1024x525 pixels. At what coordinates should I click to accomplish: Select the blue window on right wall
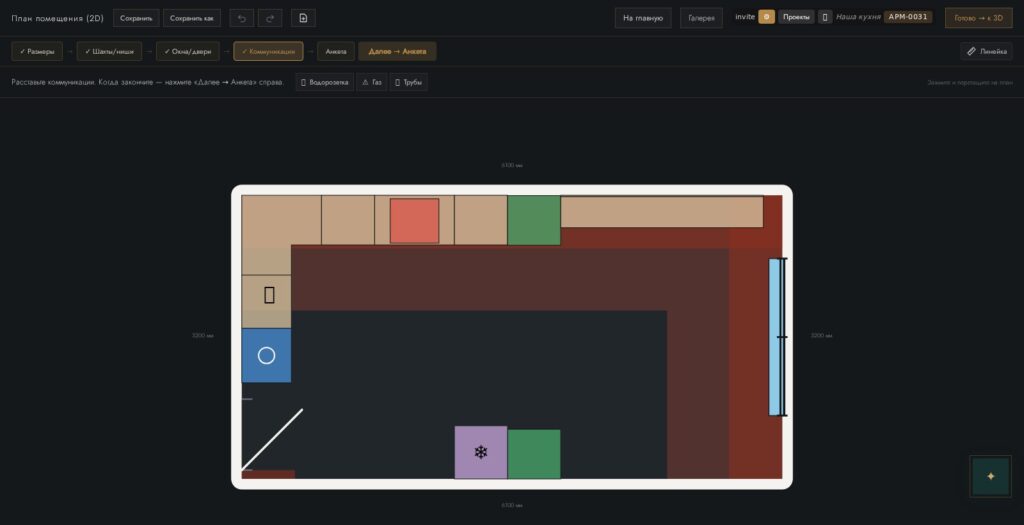[775, 337]
